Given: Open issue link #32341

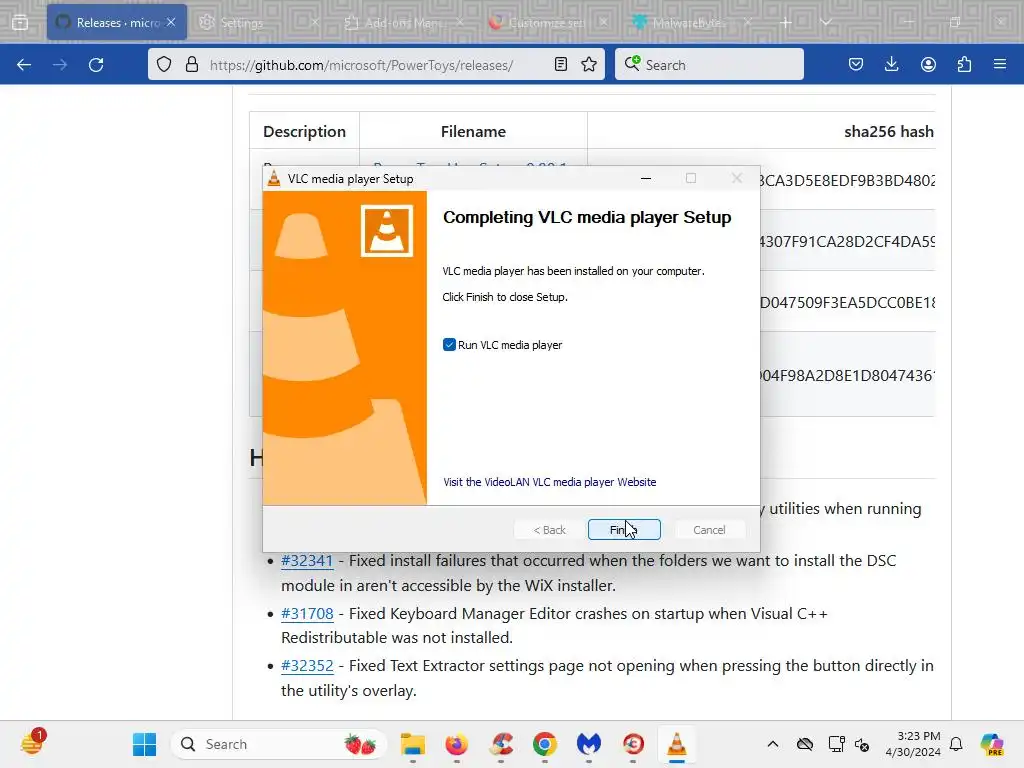Looking at the screenshot, I should [x=307, y=560].
